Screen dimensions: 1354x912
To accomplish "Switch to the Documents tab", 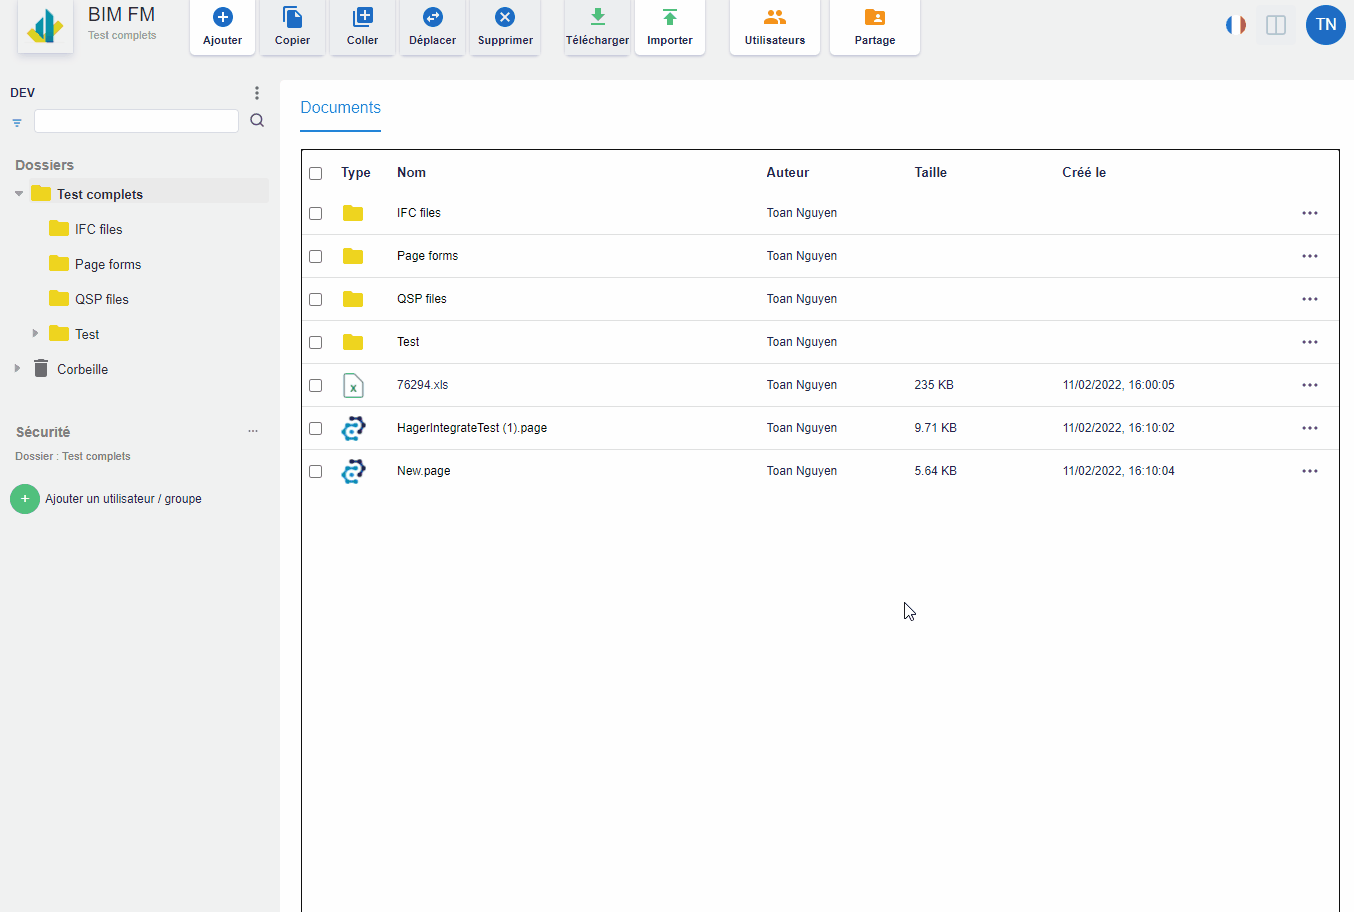I will tap(340, 108).
